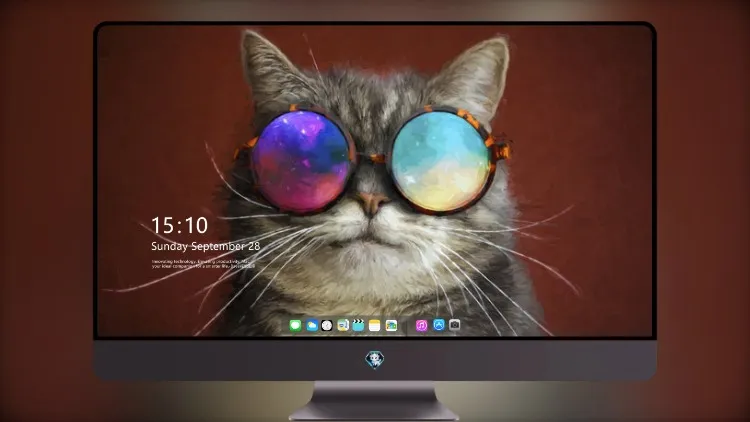Open the Weather app in the dock
Image resolution: width=750 pixels, height=422 pixels.
coord(311,325)
